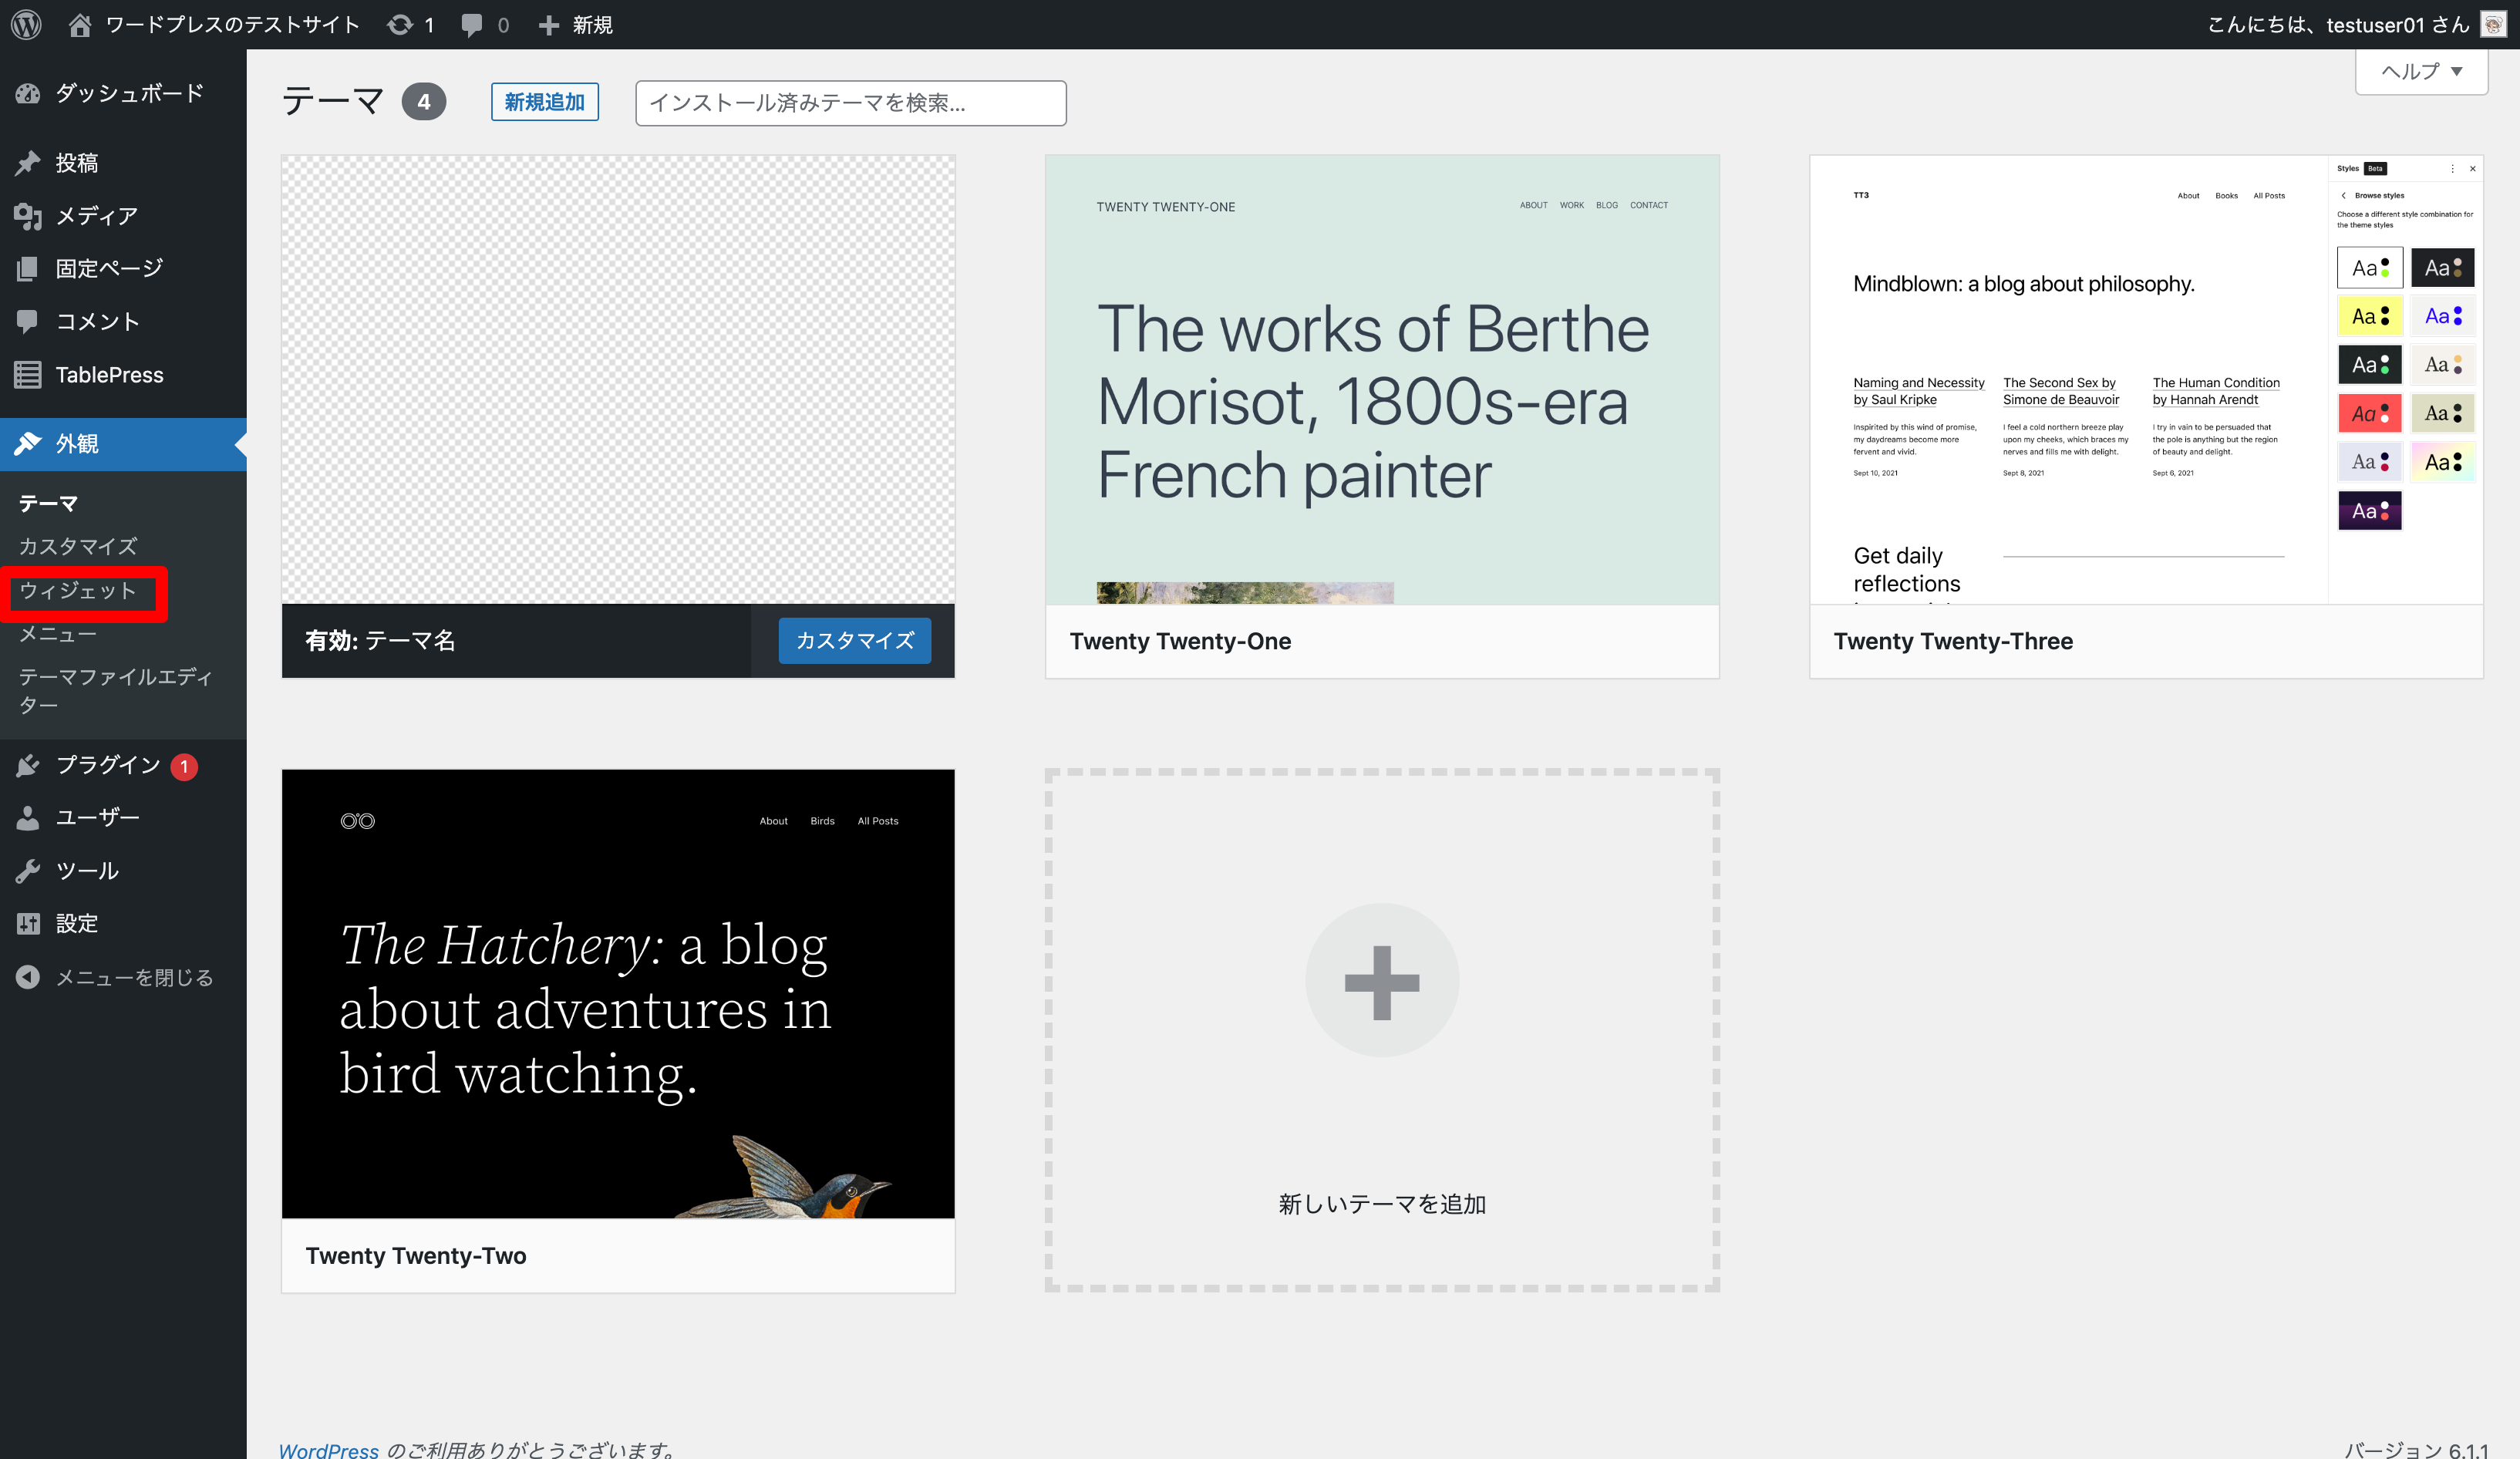Click the 外観 paintbrush icon
The image size is (2520, 1459).
tap(28, 443)
